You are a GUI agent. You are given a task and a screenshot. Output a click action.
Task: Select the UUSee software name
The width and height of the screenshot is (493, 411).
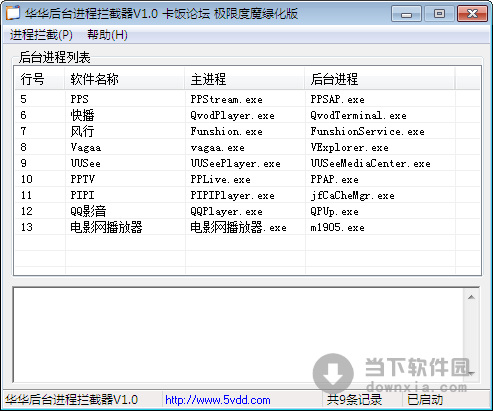85,163
